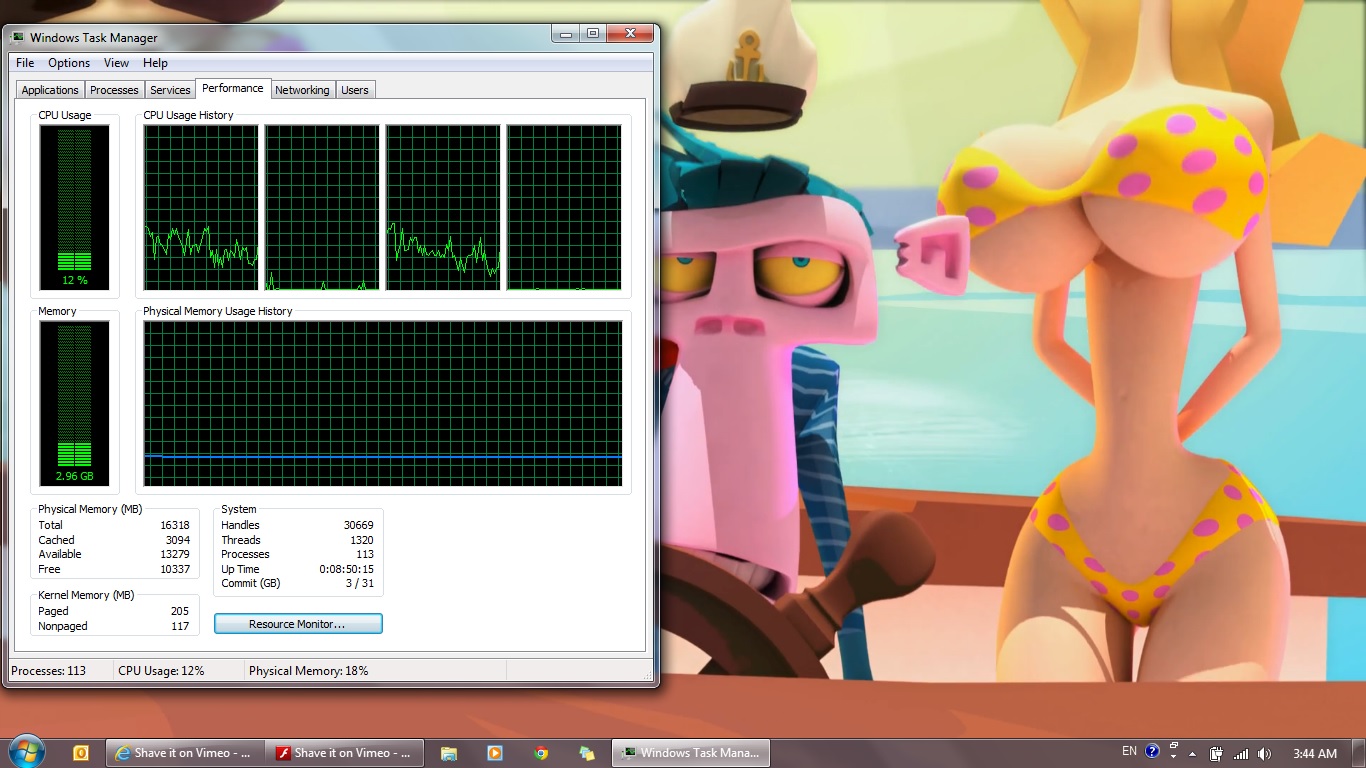Click the EN input language indicator
Screen dimensions: 1366x768
click(x=1129, y=751)
